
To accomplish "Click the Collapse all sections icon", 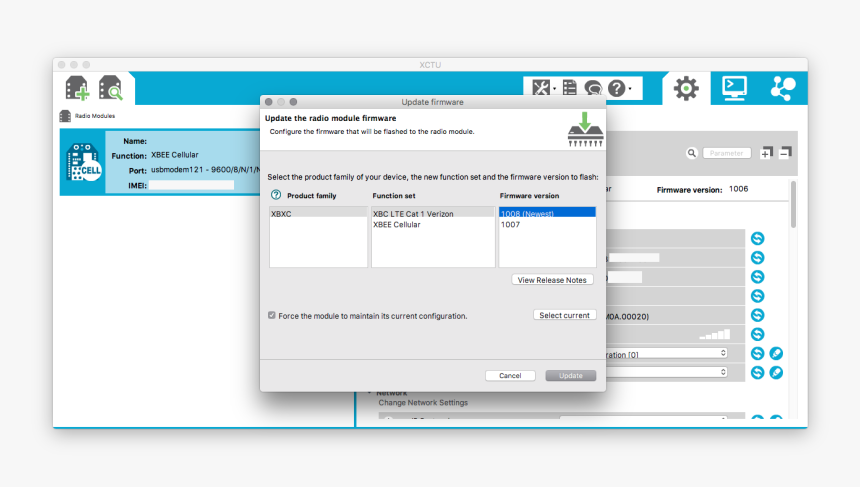I will [785, 153].
